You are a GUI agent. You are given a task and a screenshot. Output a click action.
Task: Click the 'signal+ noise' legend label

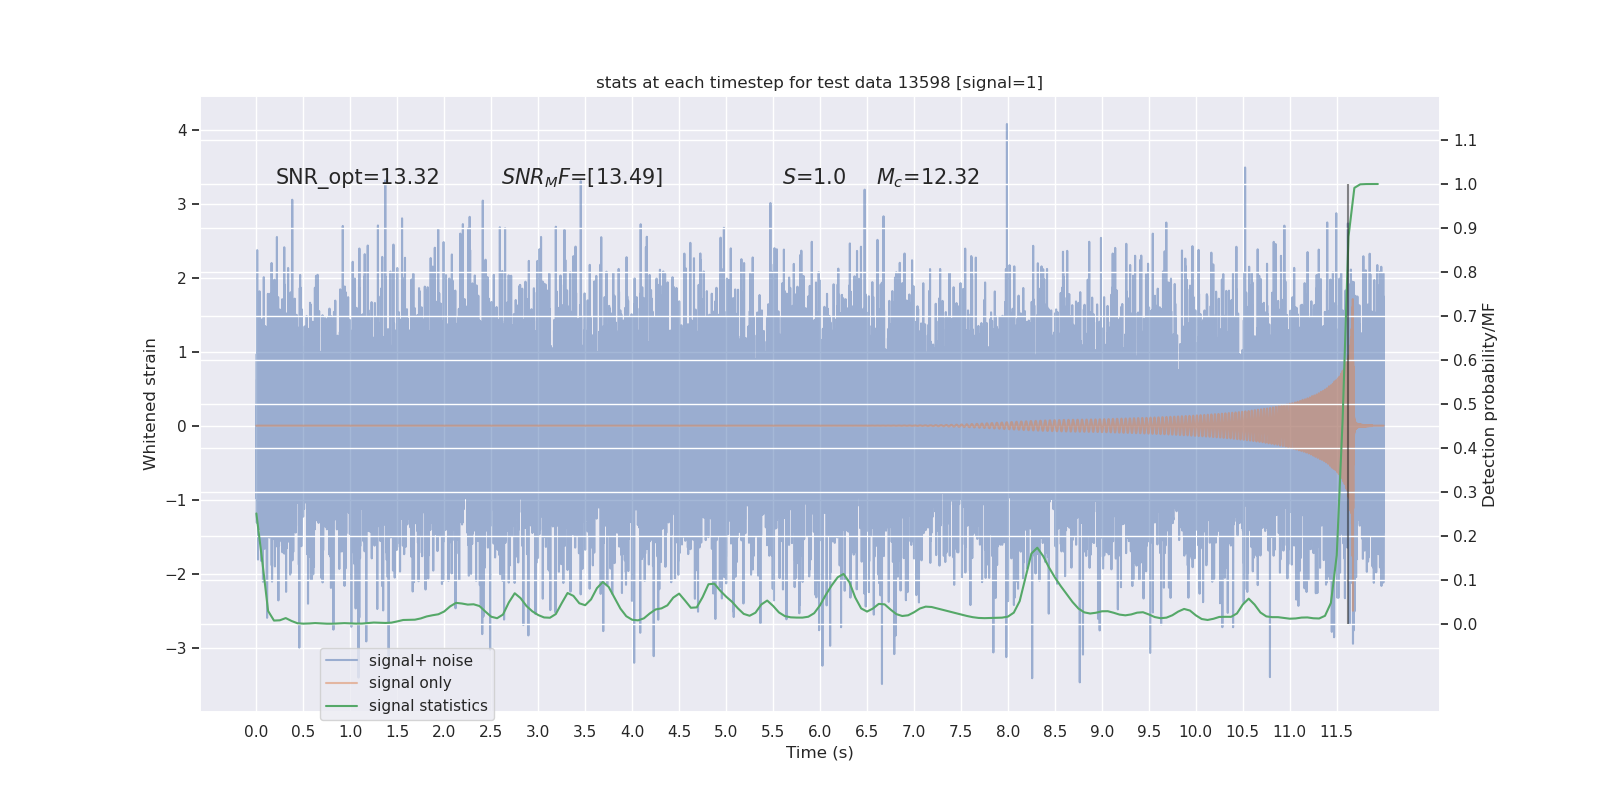(420, 660)
